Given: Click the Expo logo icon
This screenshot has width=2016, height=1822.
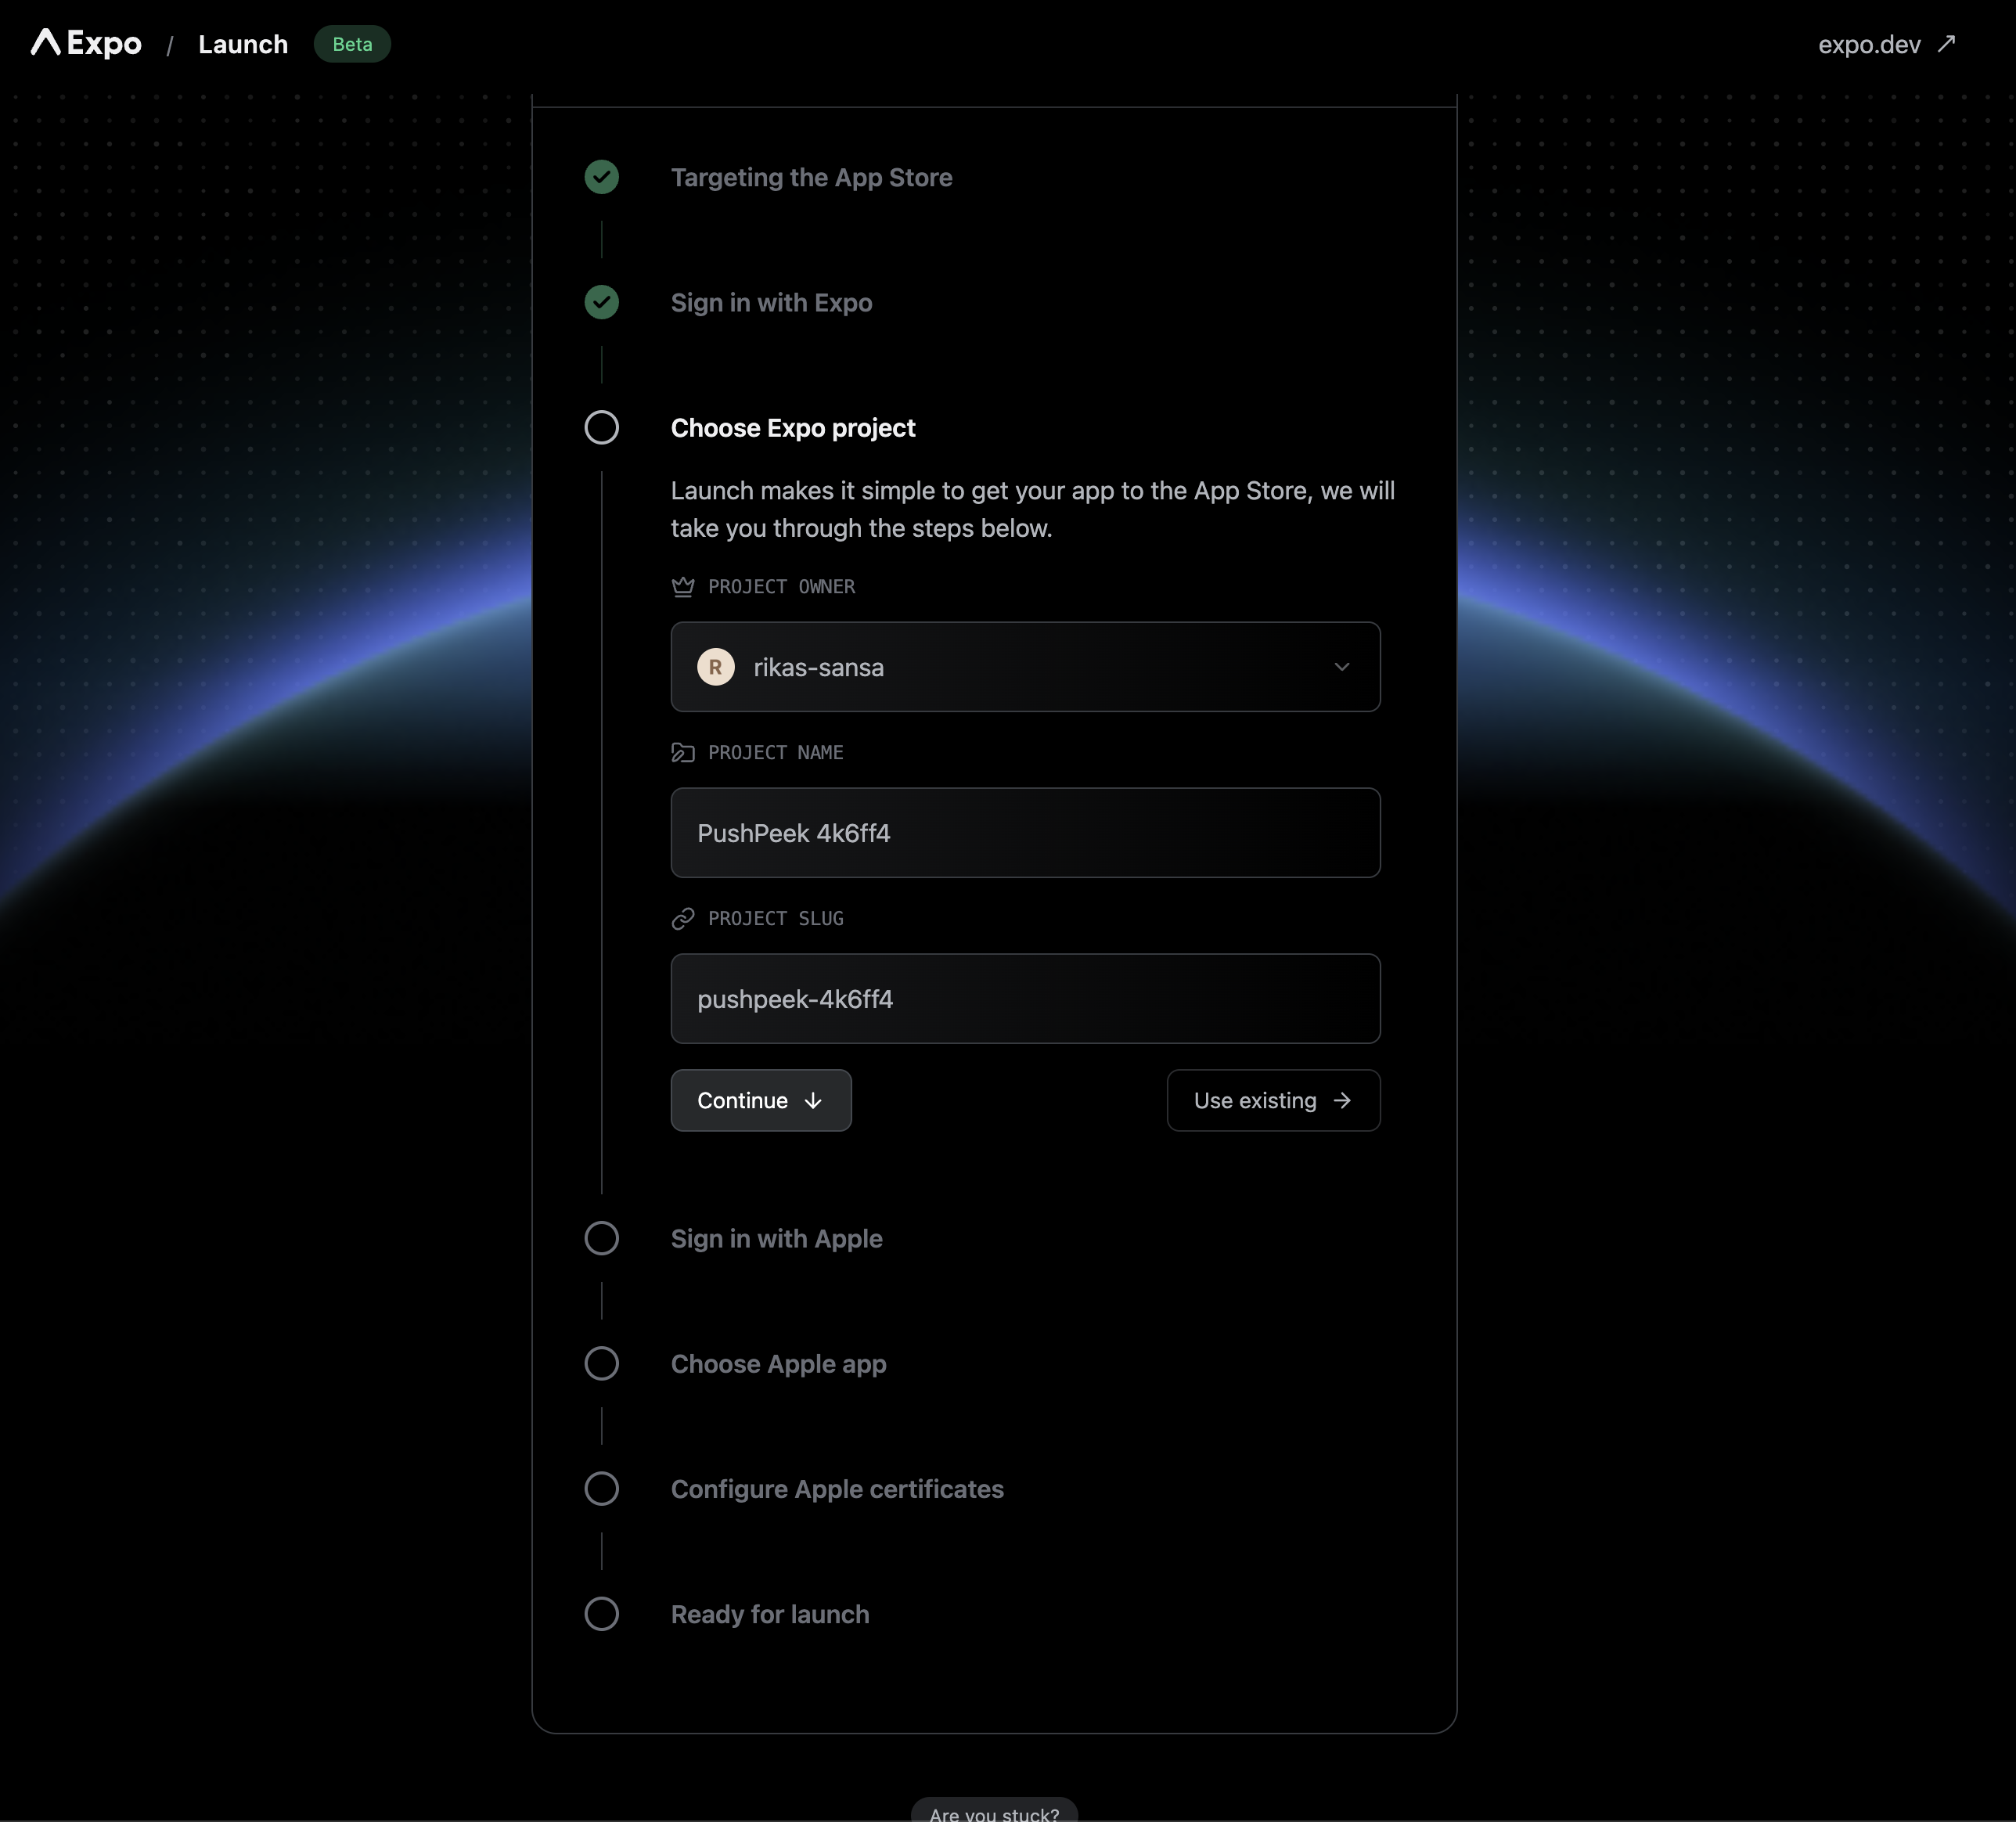Looking at the screenshot, I should click(46, 42).
